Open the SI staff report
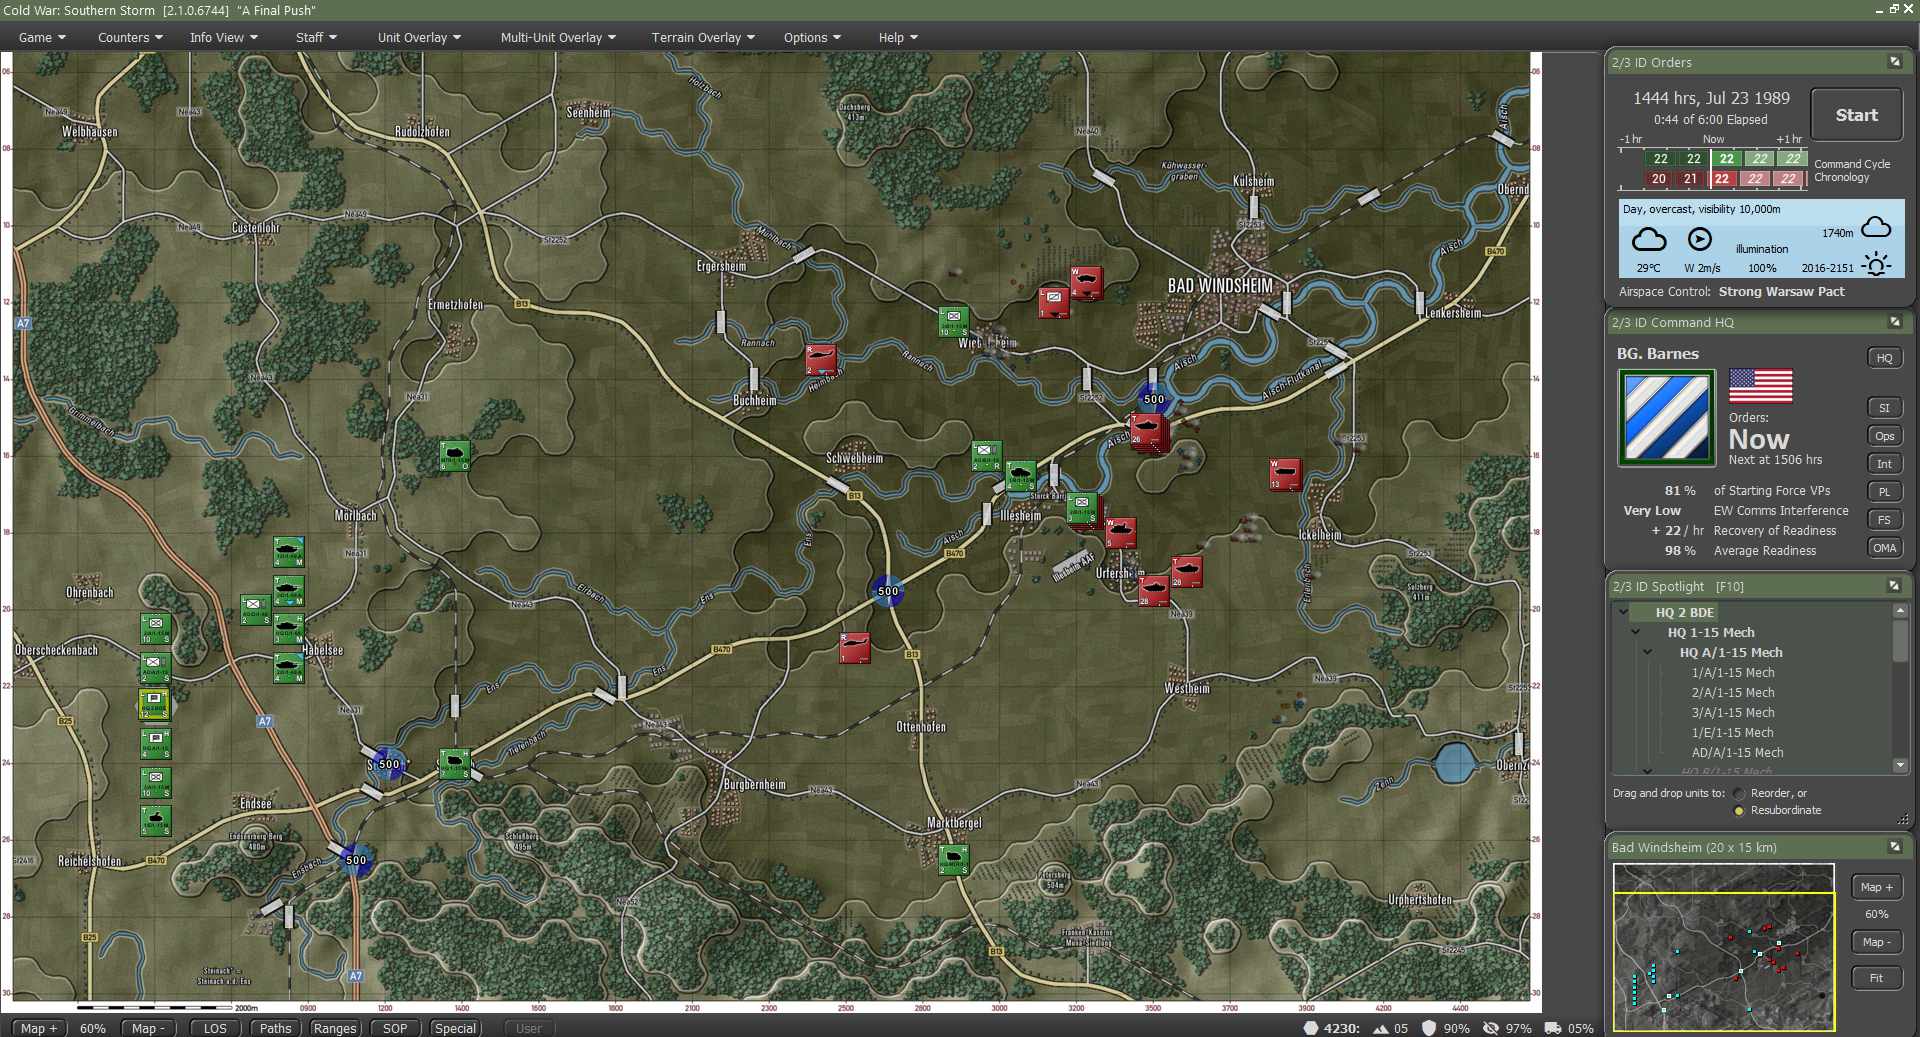The height and width of the screenshot is (1037, 1920). (x=1884, y=408)
